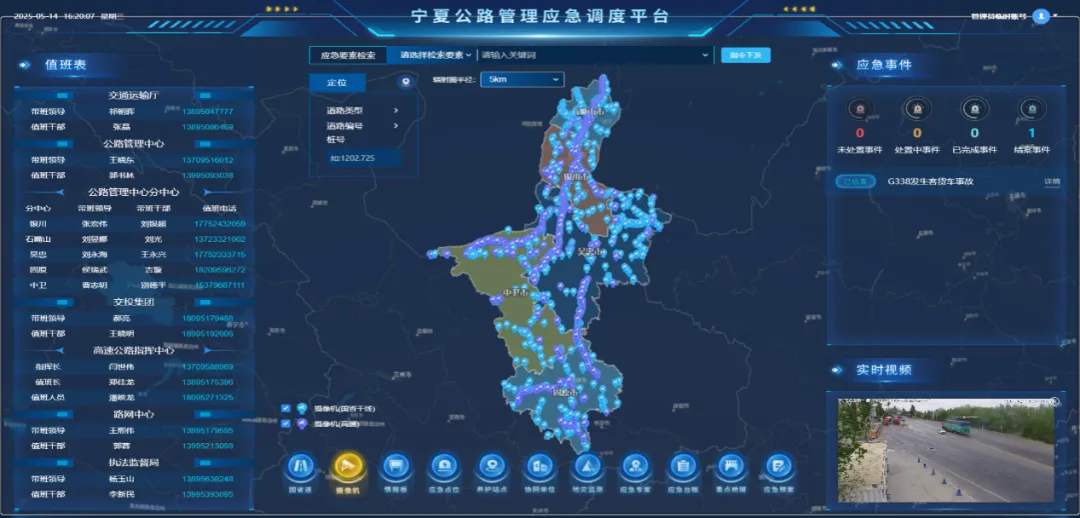The image size is (1080, 518).
Task: Open 详情 link for G338 accident
Action: point(1052,182)
